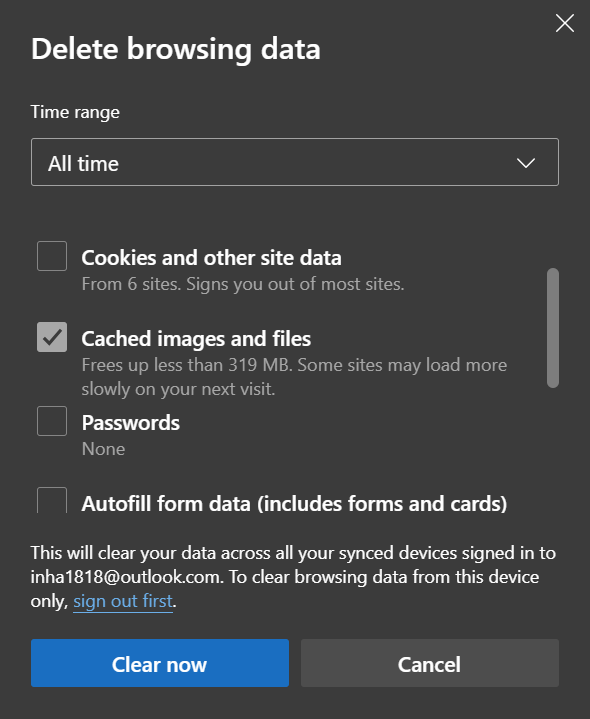This screenshot has height=719, width=590.
Task: Click the dropdown chevron arrow icon
Action: [x=526, y=162]
